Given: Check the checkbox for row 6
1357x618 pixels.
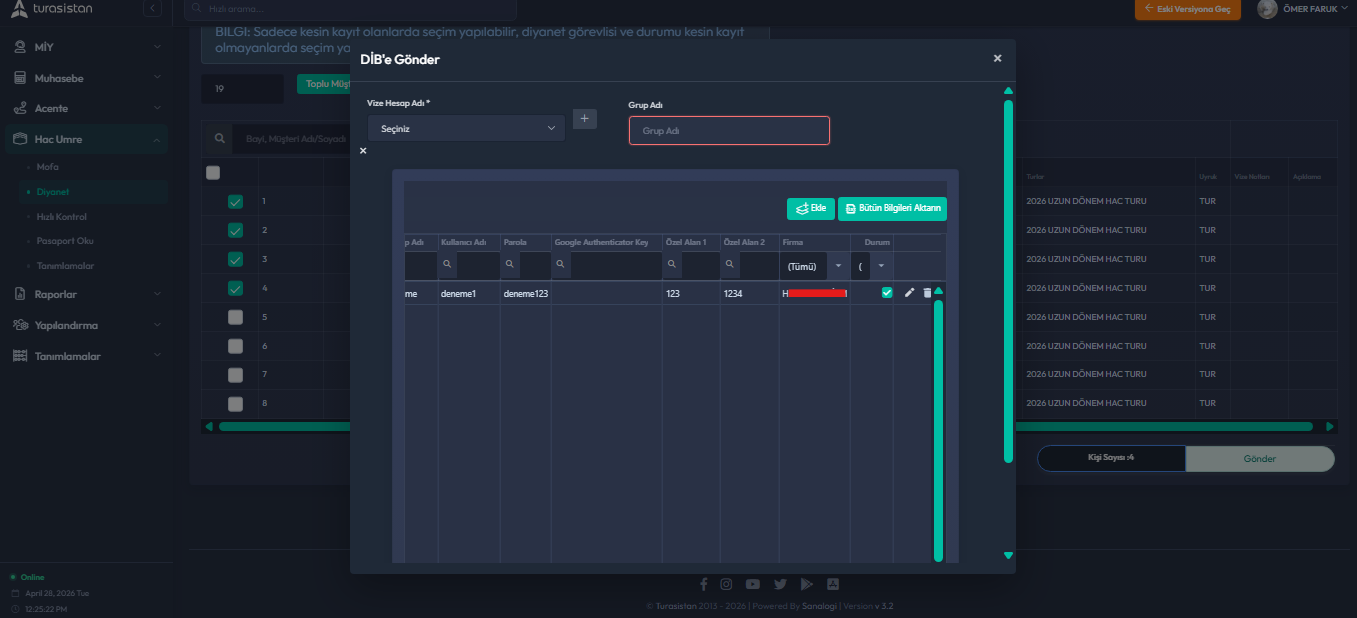Looking at the screenshot, I should pyautogui.click(x=235, y=346).
